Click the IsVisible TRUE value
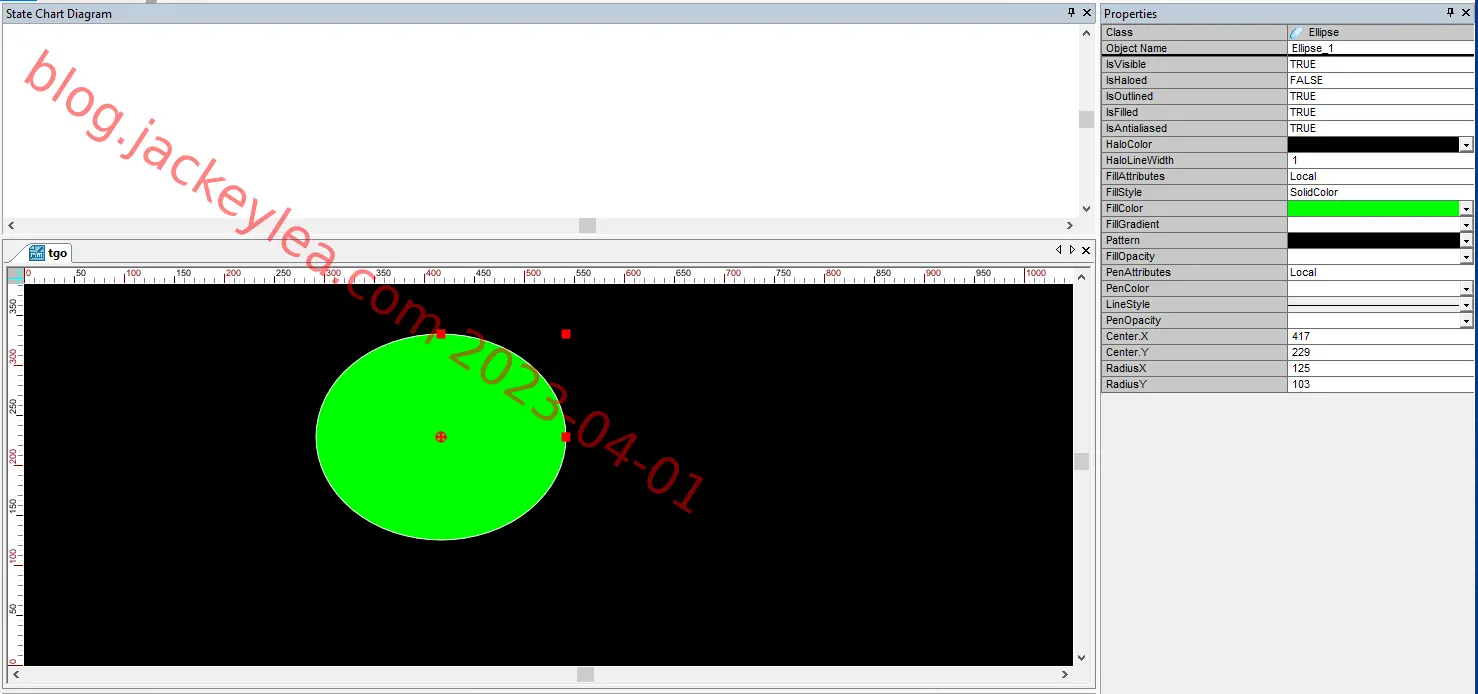This screenshot has height=694, width=1478. [1380, 64]
